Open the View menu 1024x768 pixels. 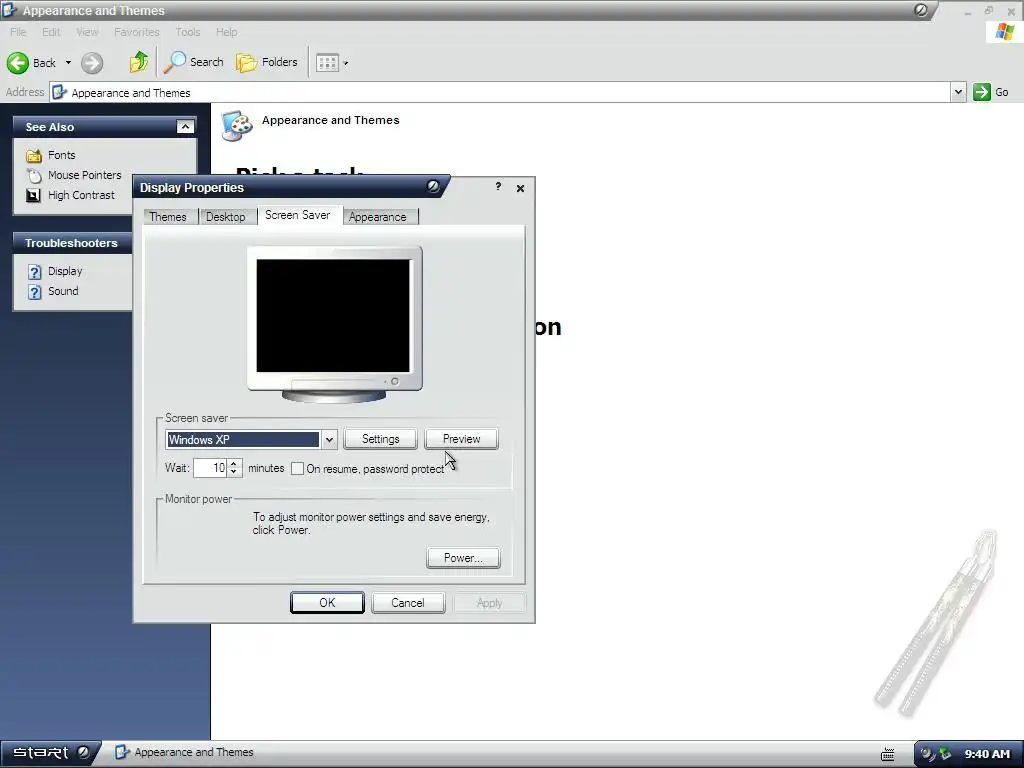click(87, 32)
